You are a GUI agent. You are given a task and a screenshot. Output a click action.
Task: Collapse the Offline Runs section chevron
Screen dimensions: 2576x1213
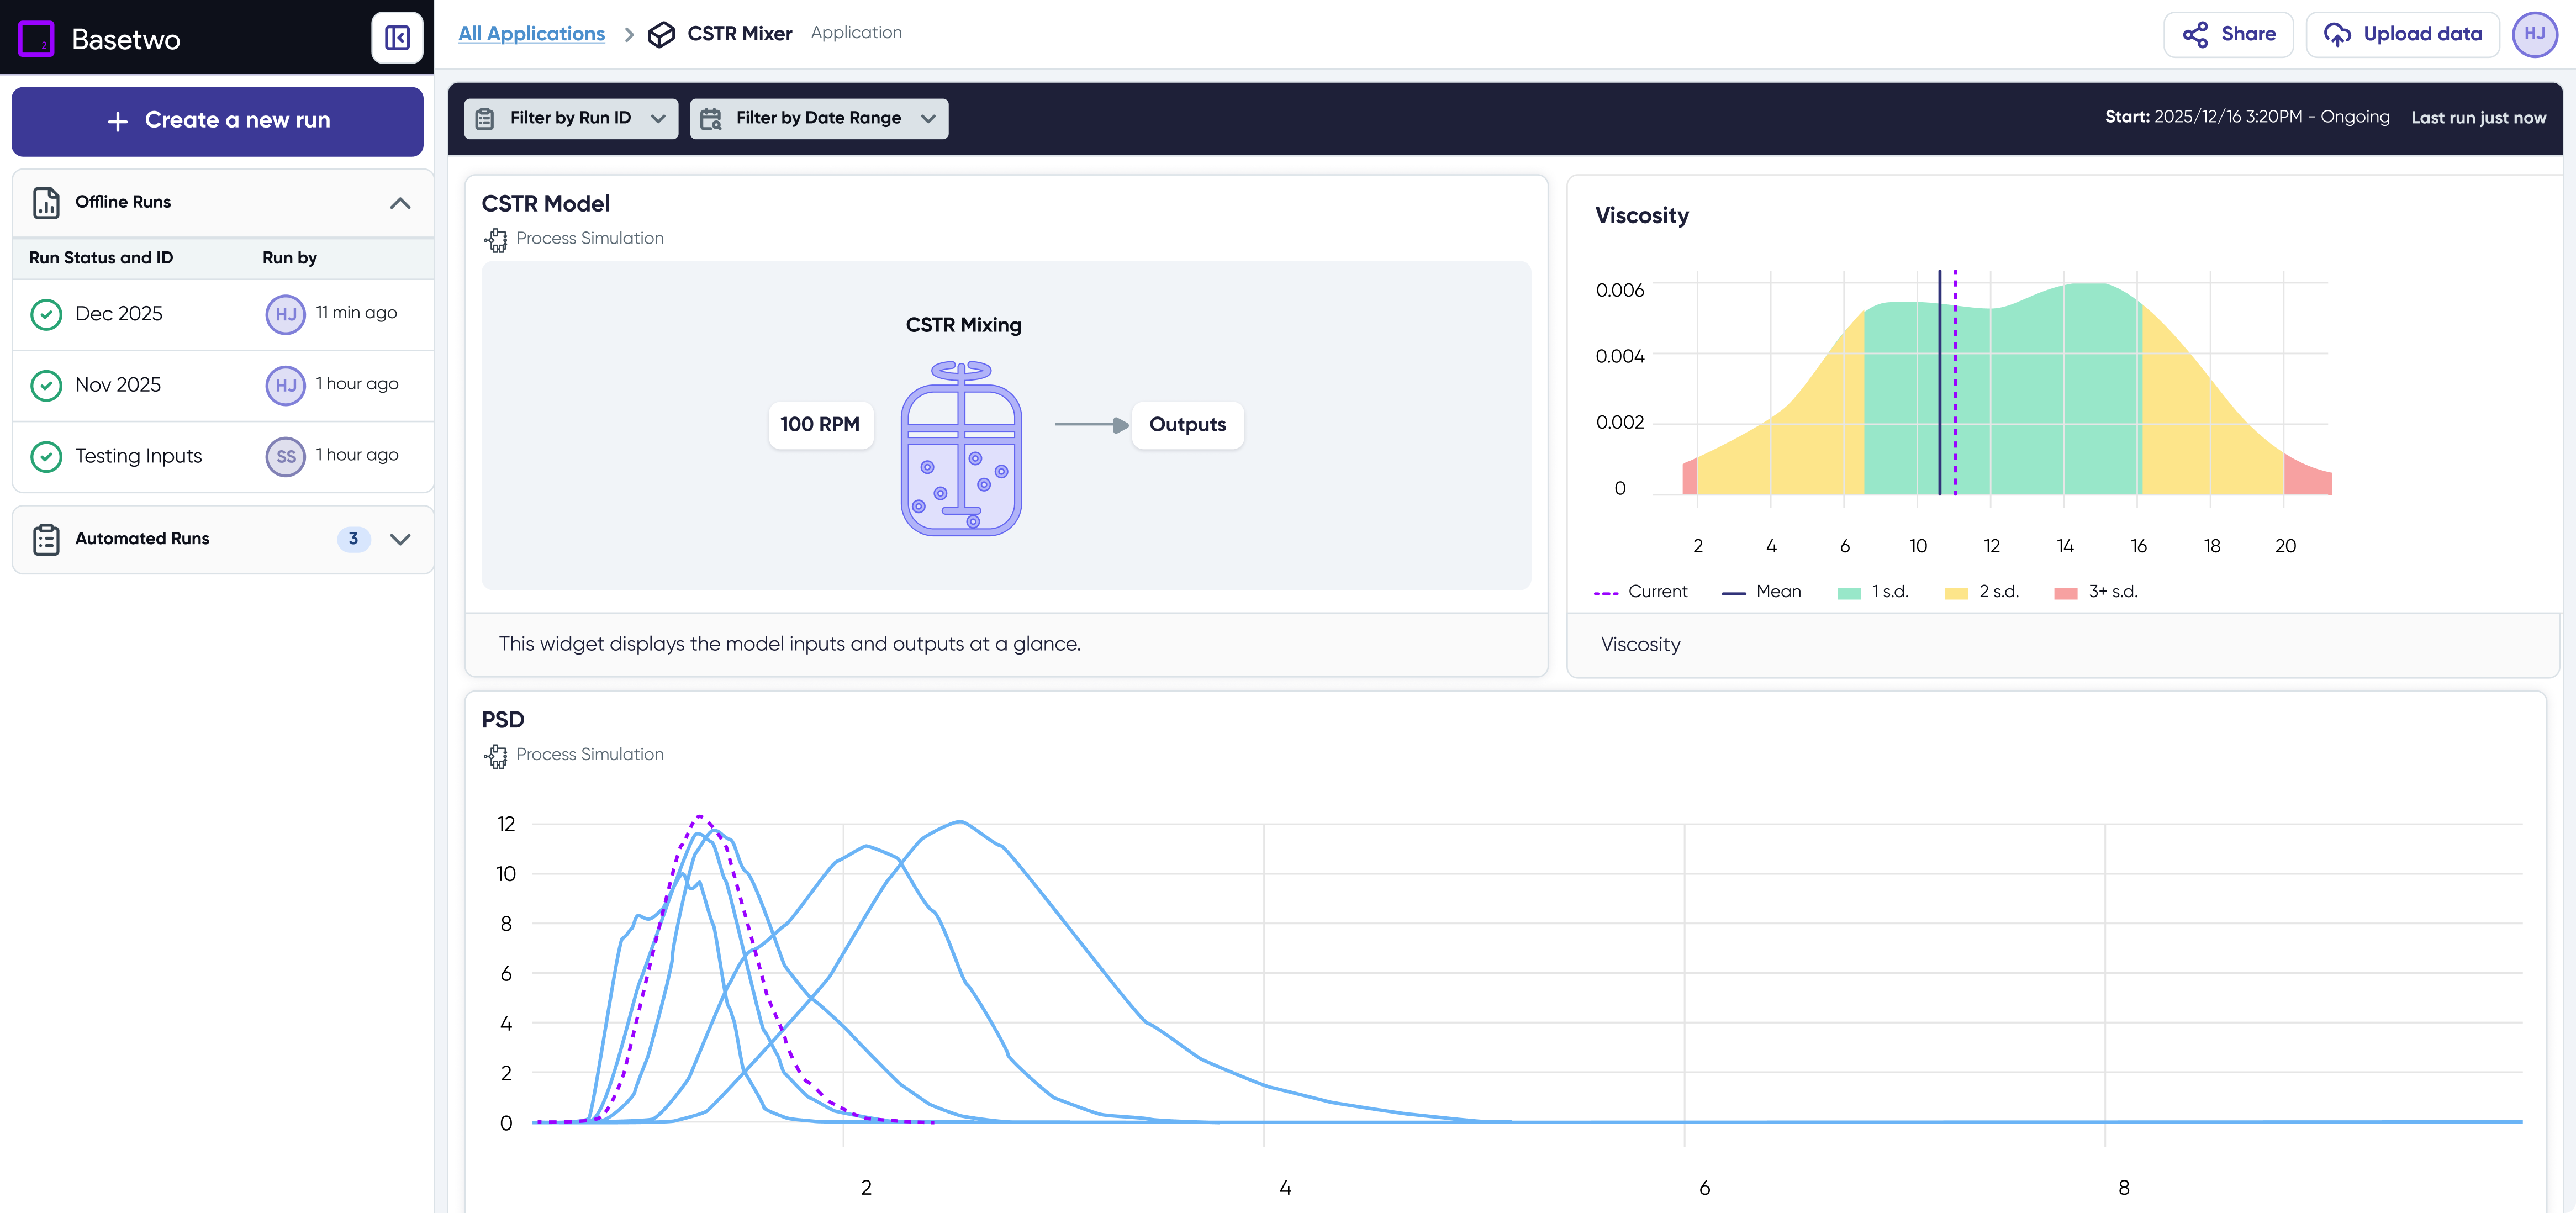tap(400, 203)
